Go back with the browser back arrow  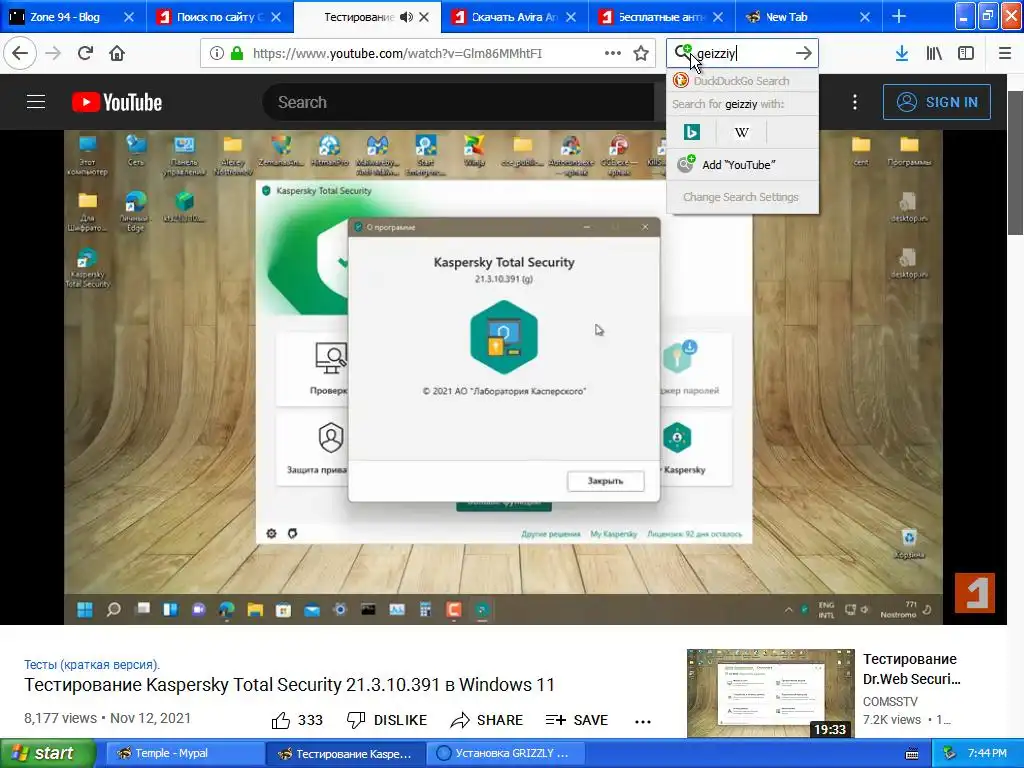[x=20, y=54]
